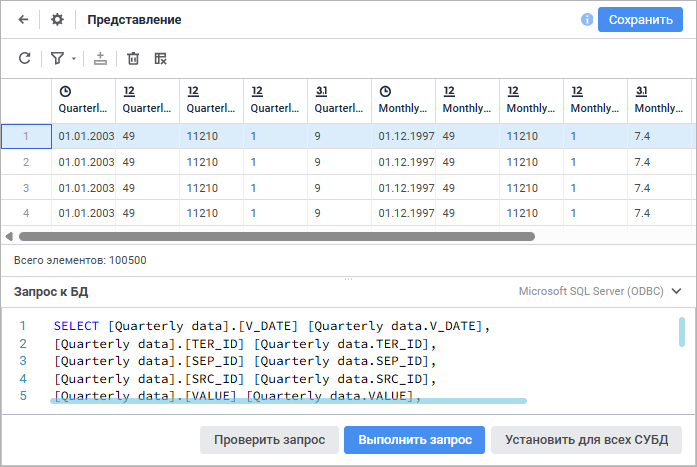Select row number 2 header cell
The height and width of the screenshot is (467, 697).
[26, 162]
